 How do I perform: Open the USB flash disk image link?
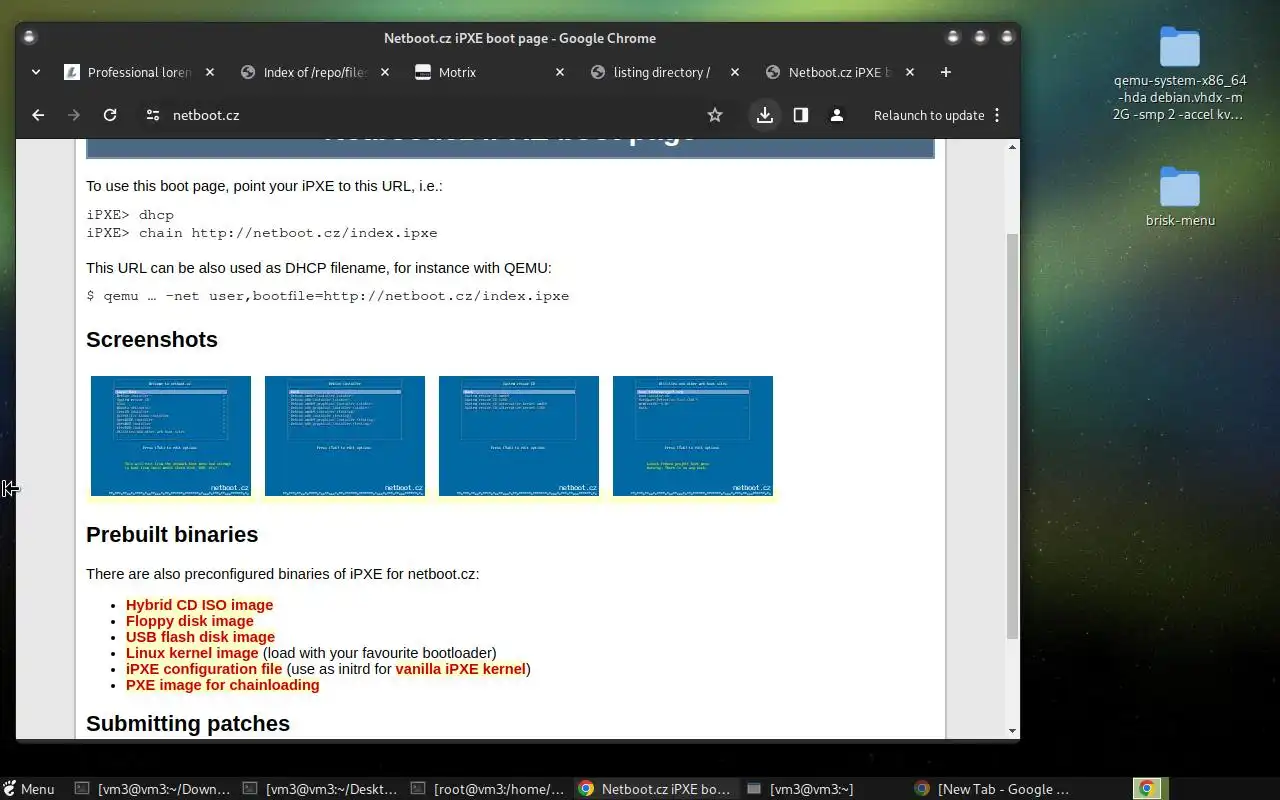pyautogui.click(x=200, y=637)
